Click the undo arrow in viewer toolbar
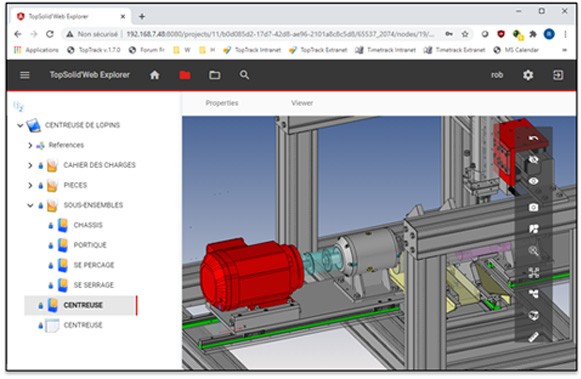 pyautogui.click(x=534, y=138)
